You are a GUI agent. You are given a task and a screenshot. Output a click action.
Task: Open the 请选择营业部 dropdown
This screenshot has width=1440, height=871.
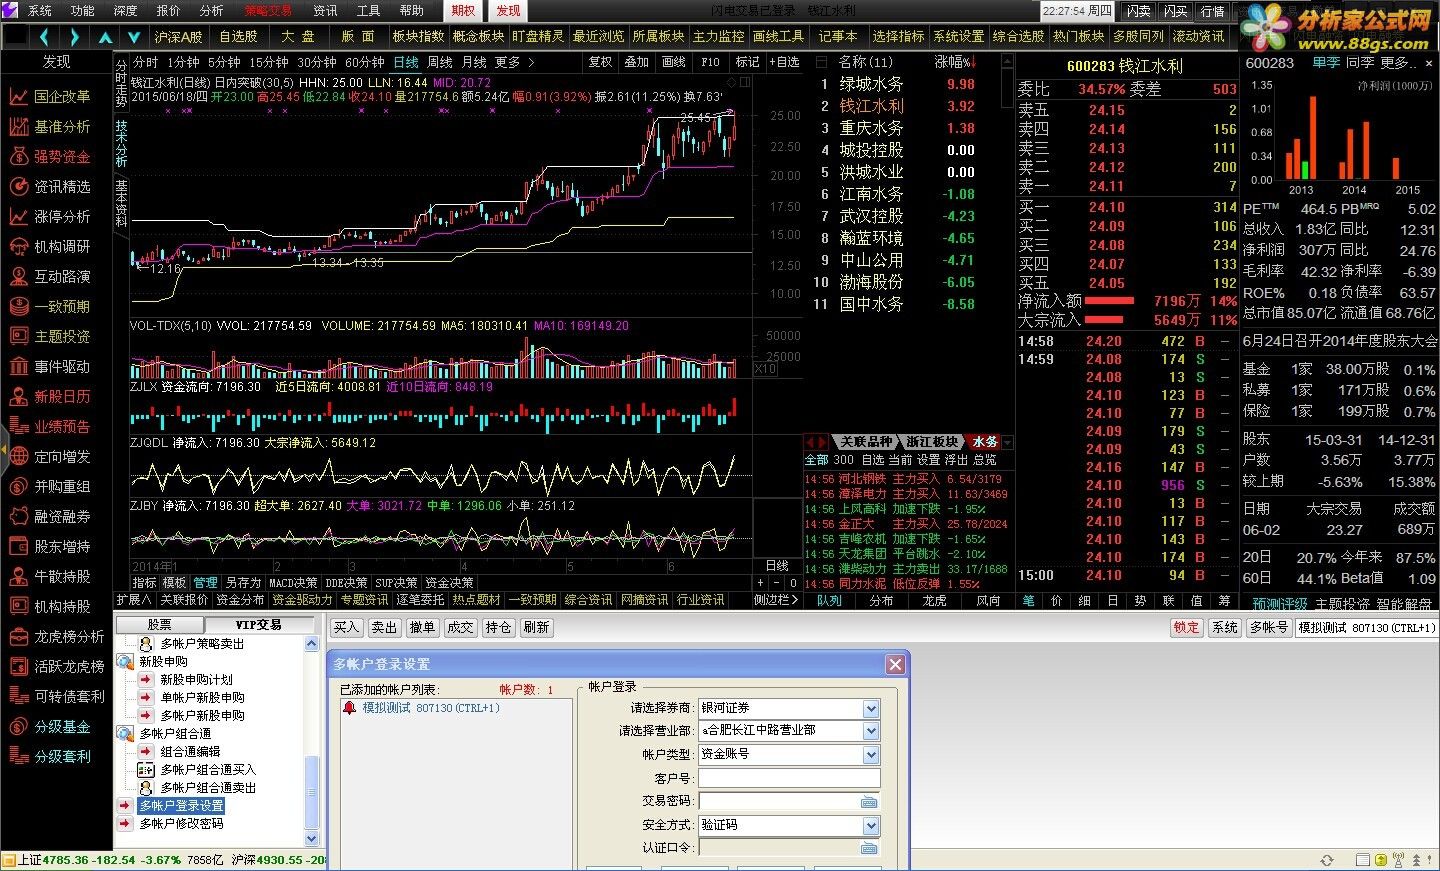tap(871, 731)
